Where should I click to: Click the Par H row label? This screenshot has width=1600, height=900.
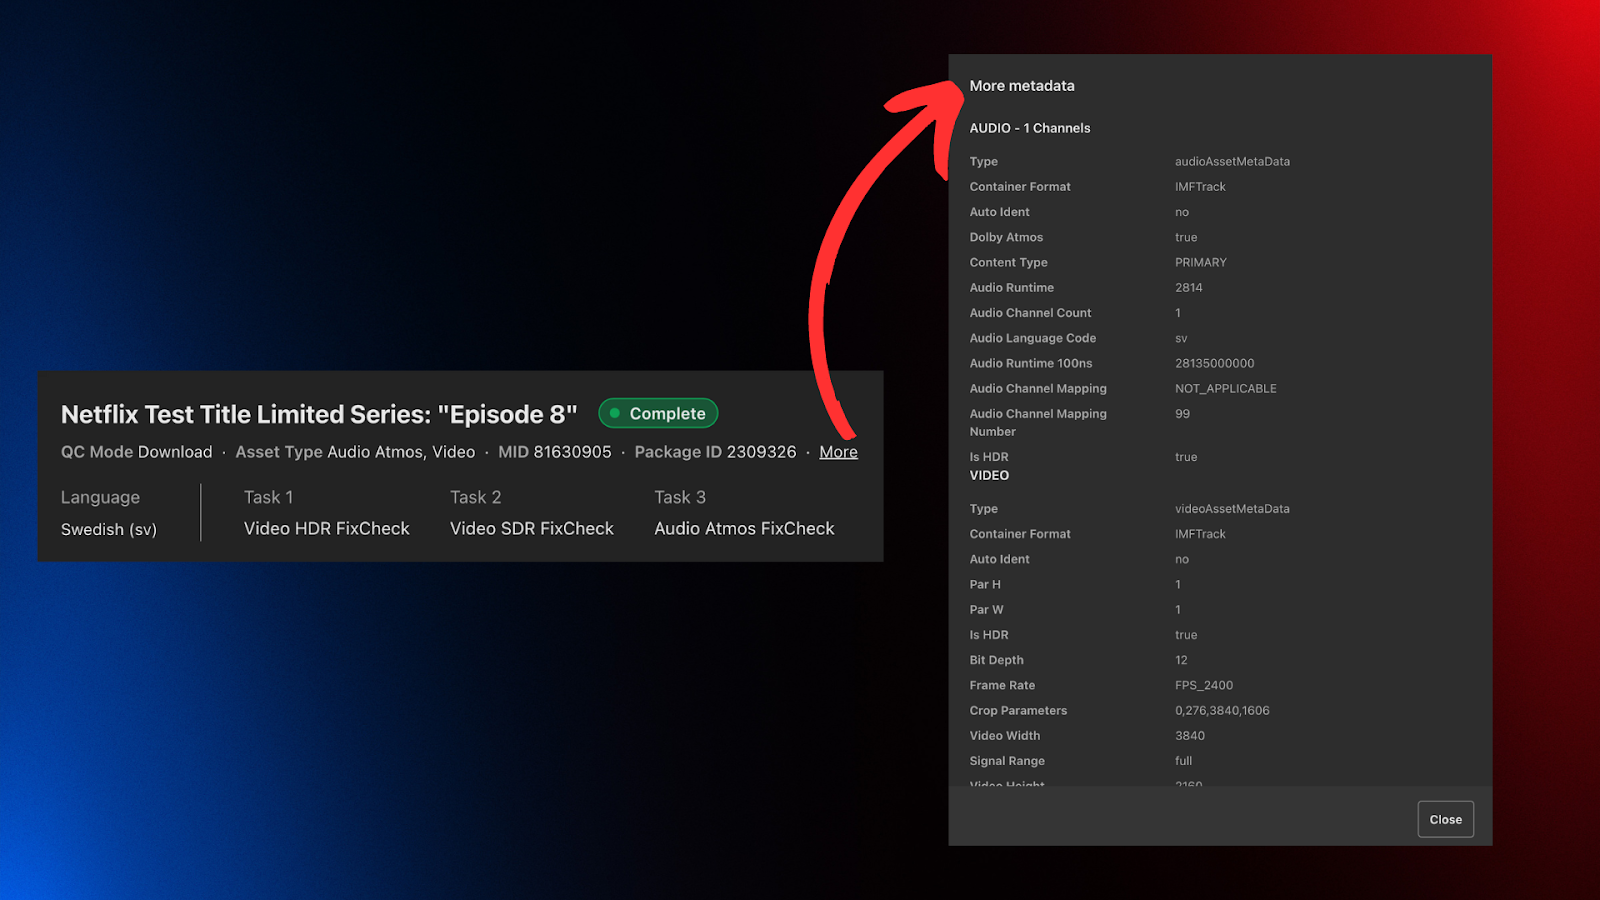[x=984, y=584]
